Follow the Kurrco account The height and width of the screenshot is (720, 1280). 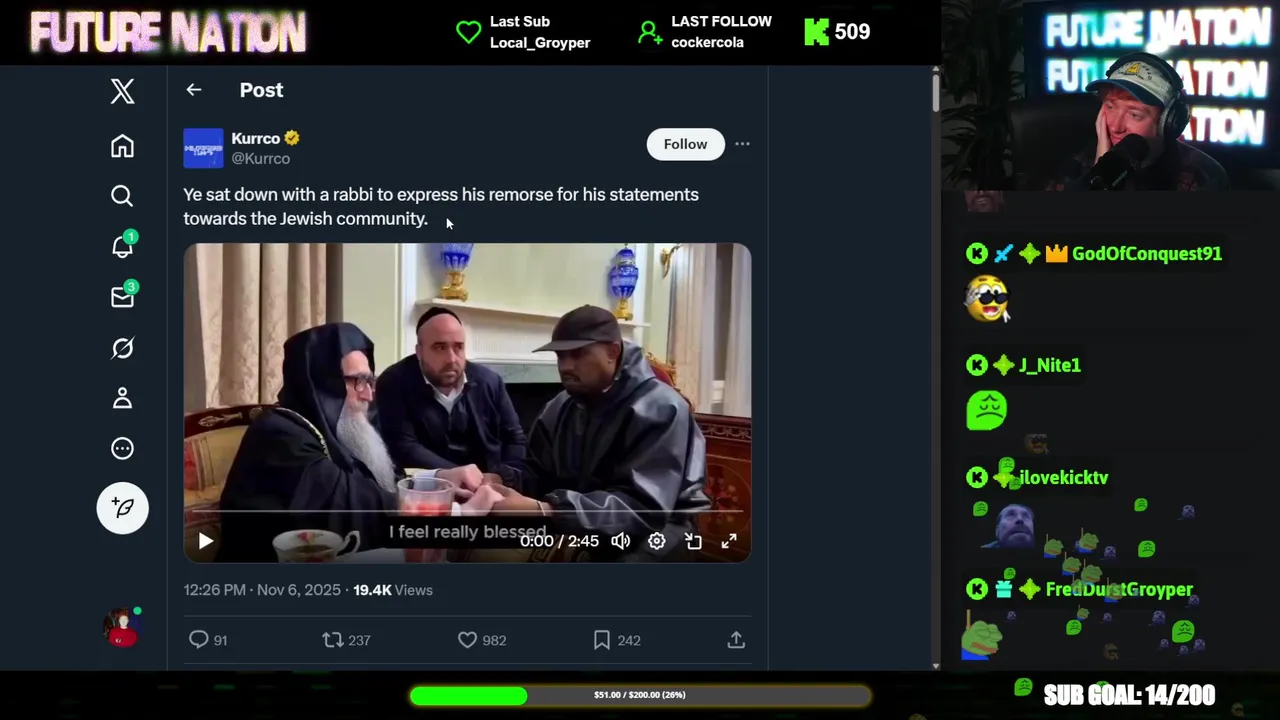pos(685,144)
